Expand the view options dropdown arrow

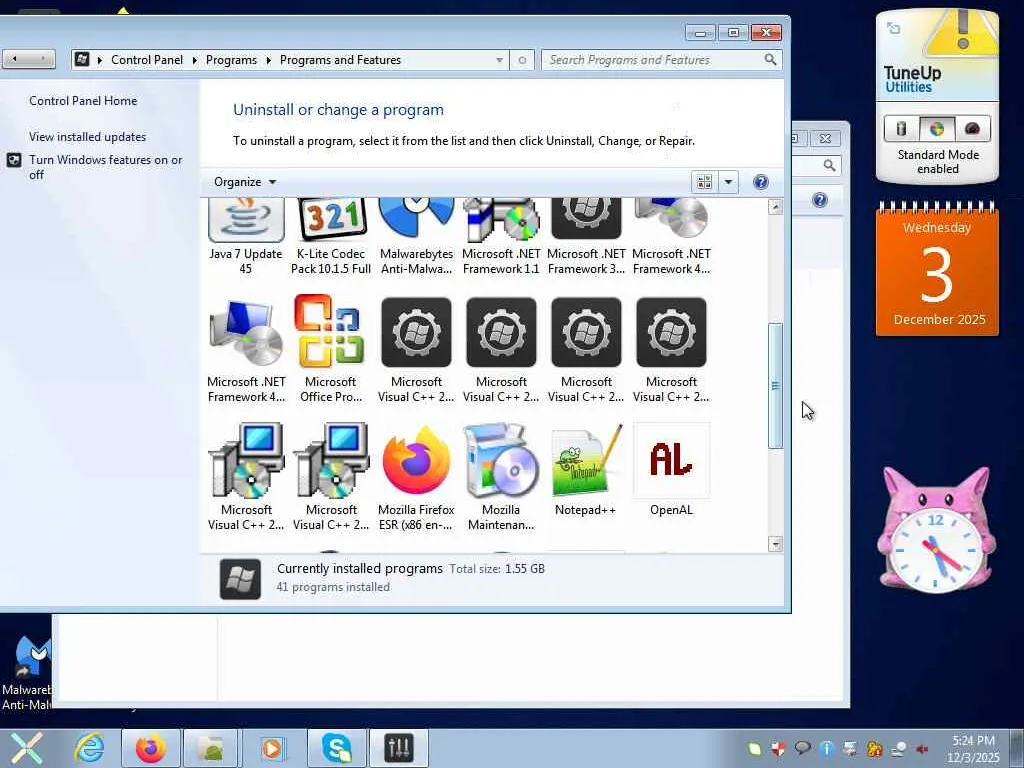(728, 182)
